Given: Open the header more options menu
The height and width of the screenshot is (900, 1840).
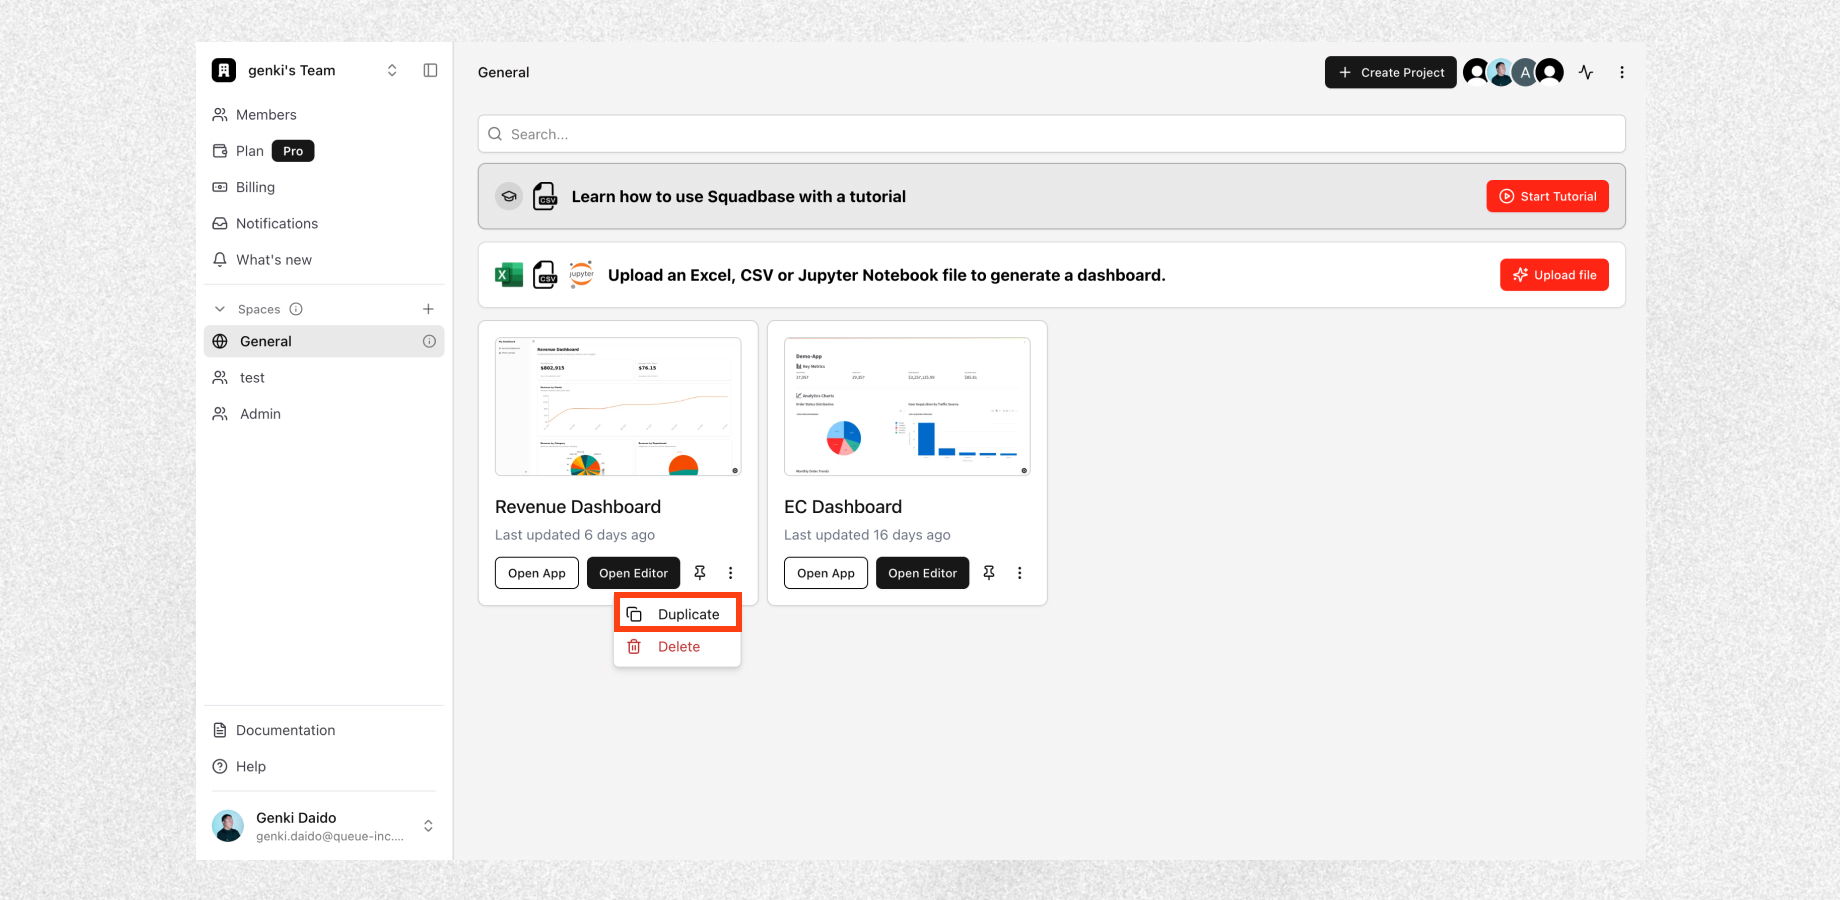Looking at the screenshot, I should (x=1622, y=72).
